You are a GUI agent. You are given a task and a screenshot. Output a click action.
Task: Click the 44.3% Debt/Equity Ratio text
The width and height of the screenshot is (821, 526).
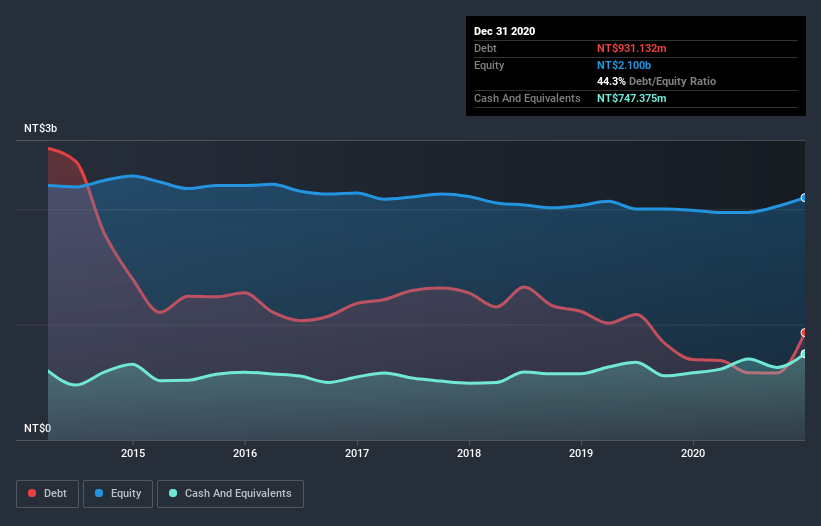[x=656, y=81]
